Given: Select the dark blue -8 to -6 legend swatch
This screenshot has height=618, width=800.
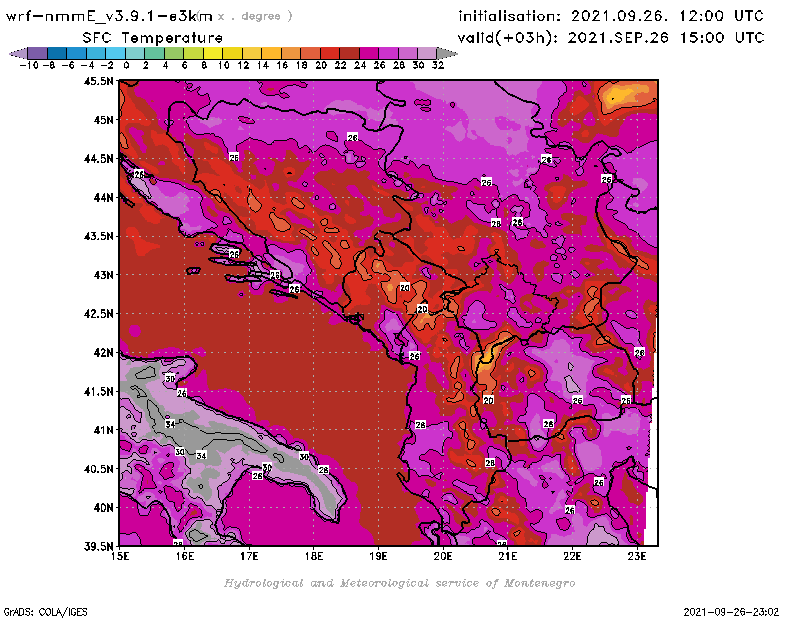Looking at the screenshot, I should 57,53.
